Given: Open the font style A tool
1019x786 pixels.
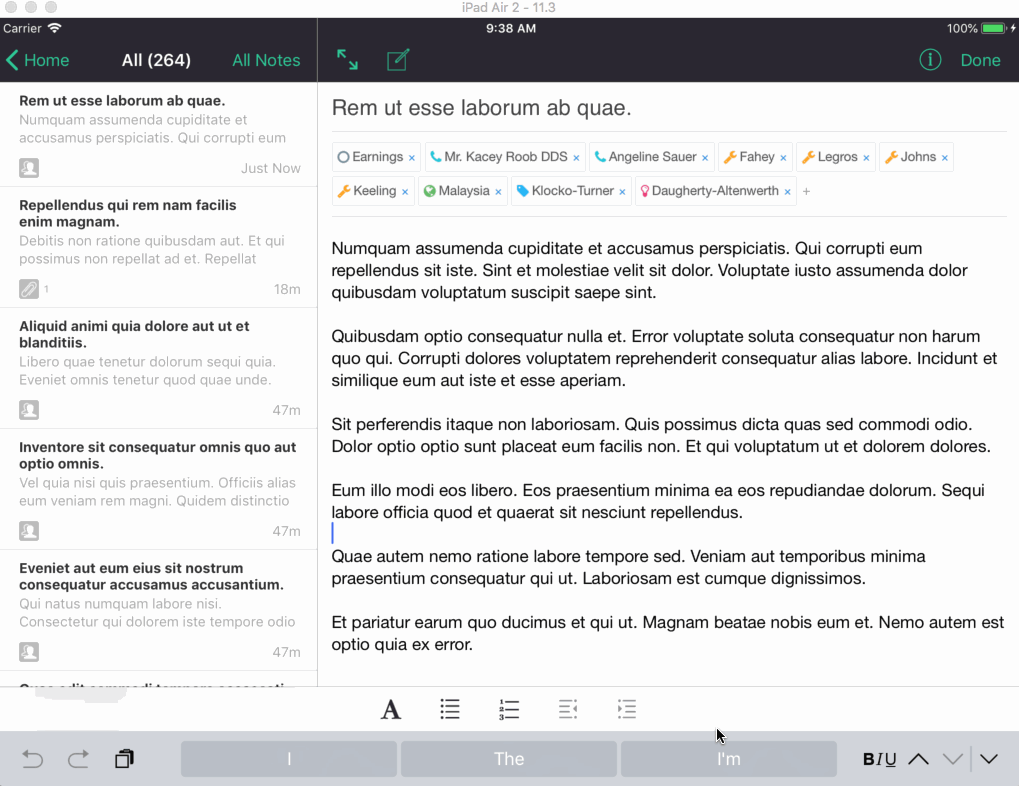Looking at the screenshot, I should [x=391, y=709].
